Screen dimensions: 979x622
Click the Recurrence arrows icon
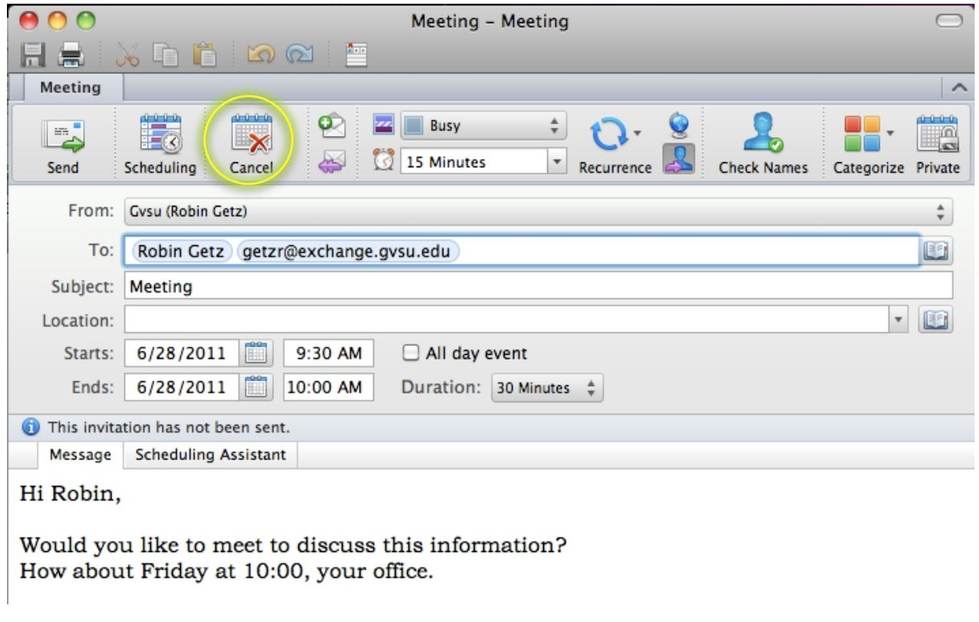pos(609,134)
